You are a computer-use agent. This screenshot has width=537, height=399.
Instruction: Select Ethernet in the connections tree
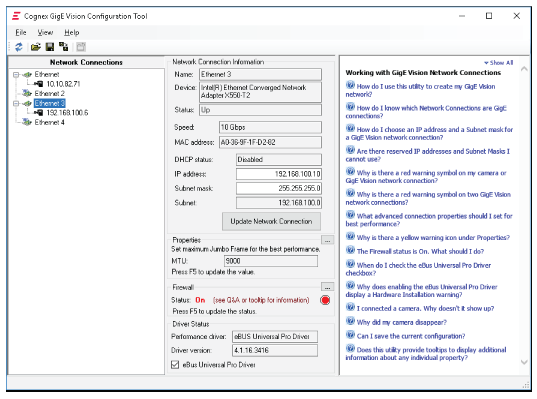tap(47, 74)
